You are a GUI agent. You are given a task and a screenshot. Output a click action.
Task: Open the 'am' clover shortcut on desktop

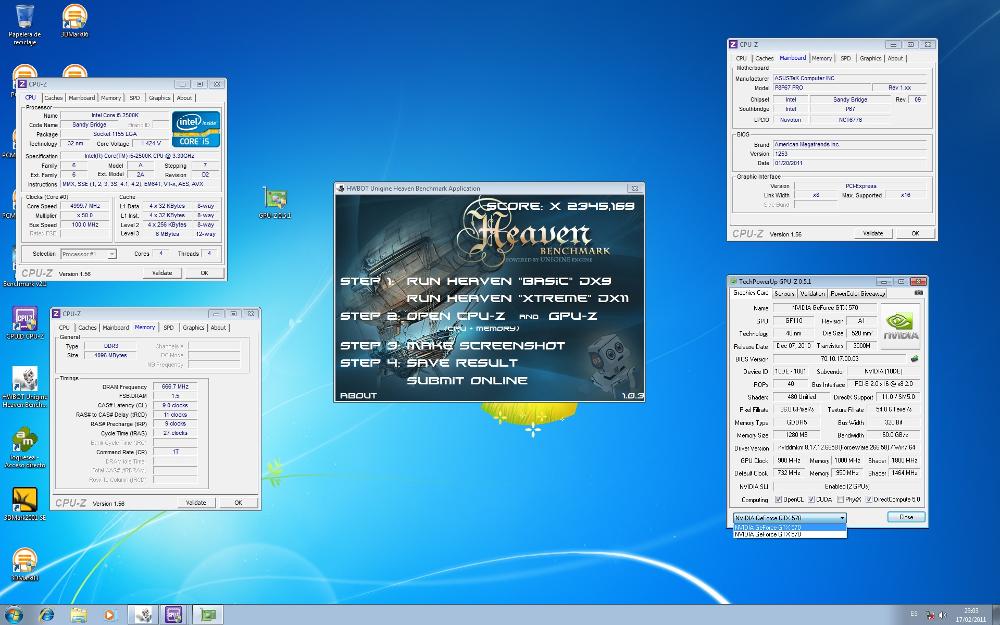click(x=25, y=447)
